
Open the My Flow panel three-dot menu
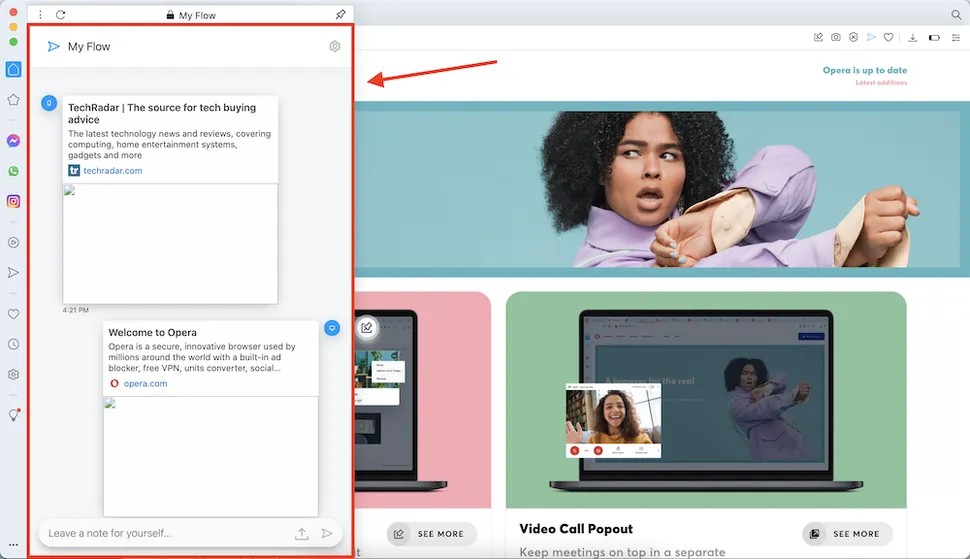pos(40,15)
